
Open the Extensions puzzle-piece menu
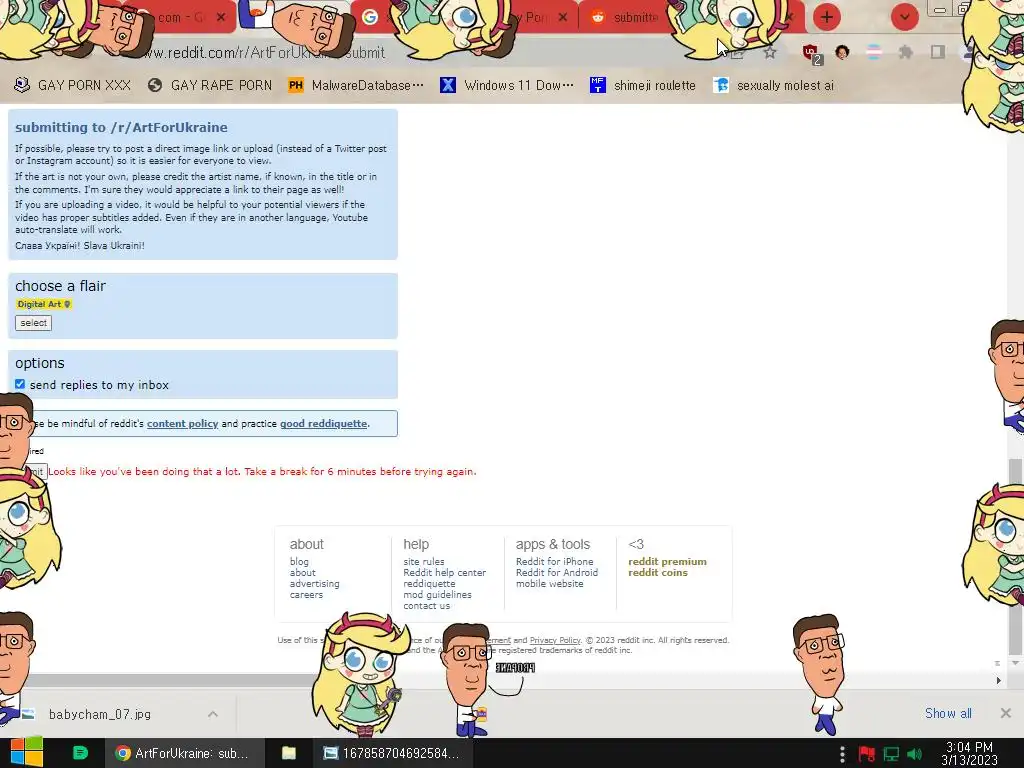point(905,52)
